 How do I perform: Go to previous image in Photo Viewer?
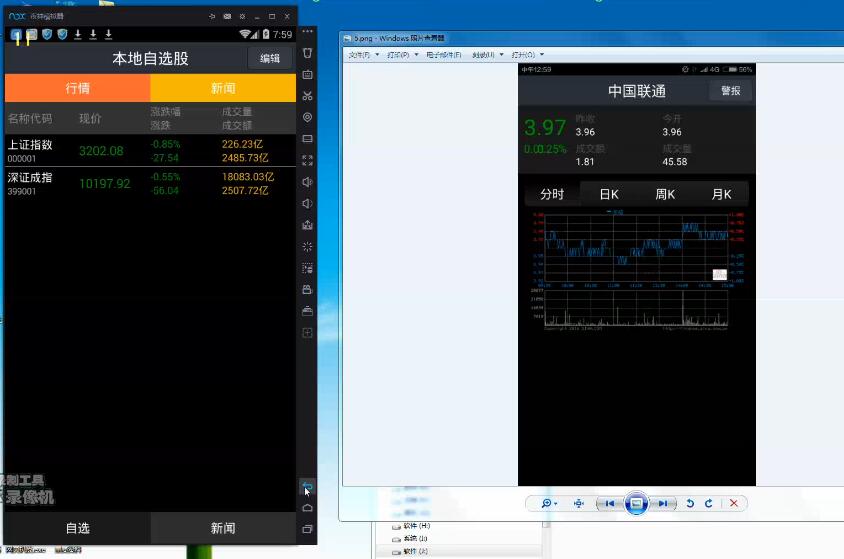point(610,503)
